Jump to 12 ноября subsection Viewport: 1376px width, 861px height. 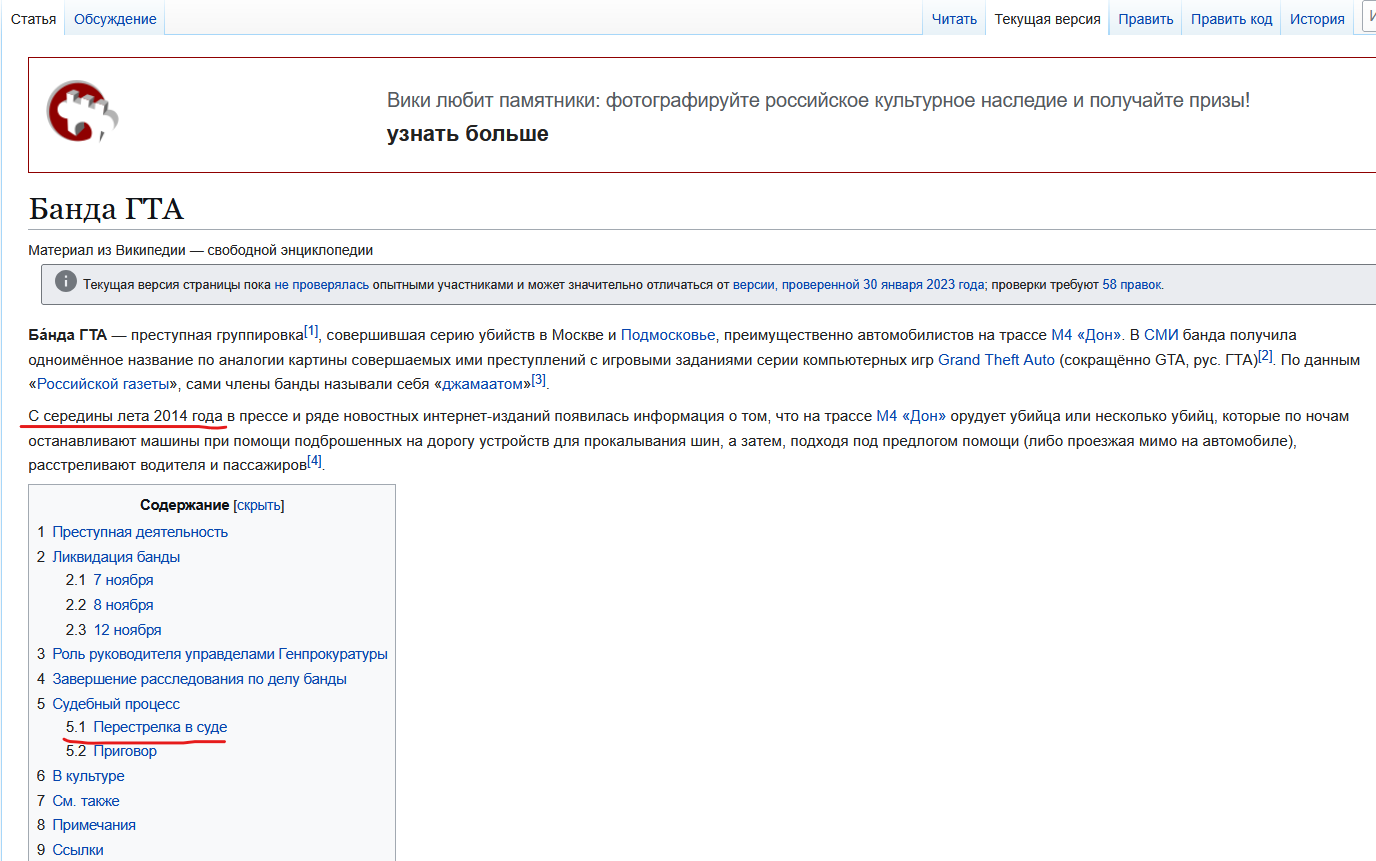click(x=127, y=631)
